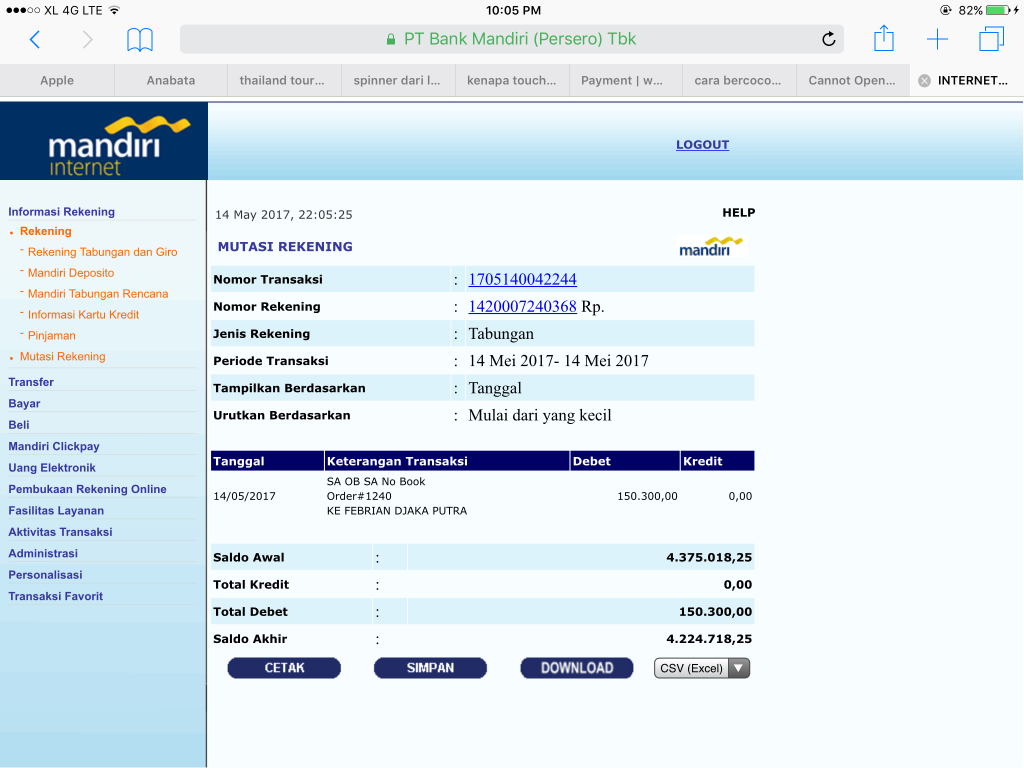Close the INTERNET tab with its X icon

pos(925,80)
